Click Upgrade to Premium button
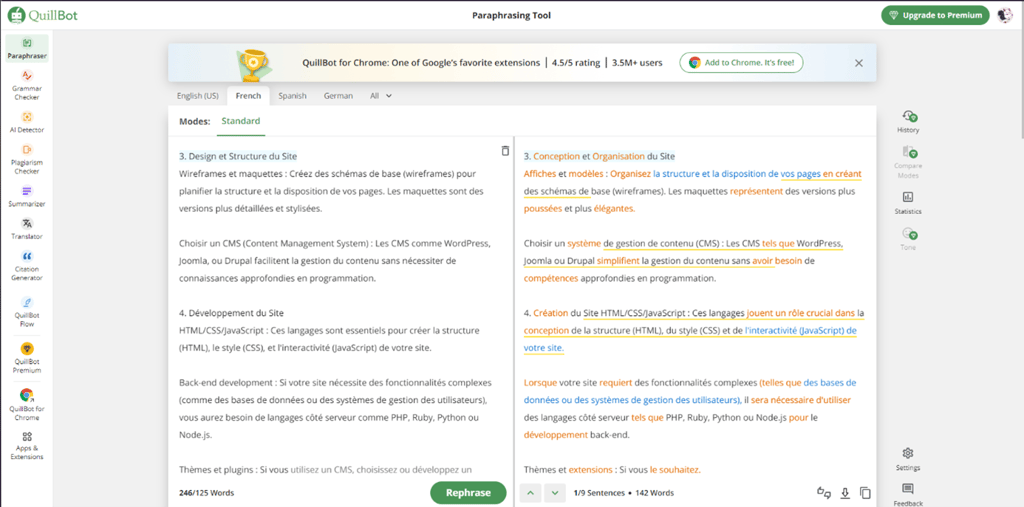Image resolution: width=1024 pixels, height=507 pixels. (935, 15)
